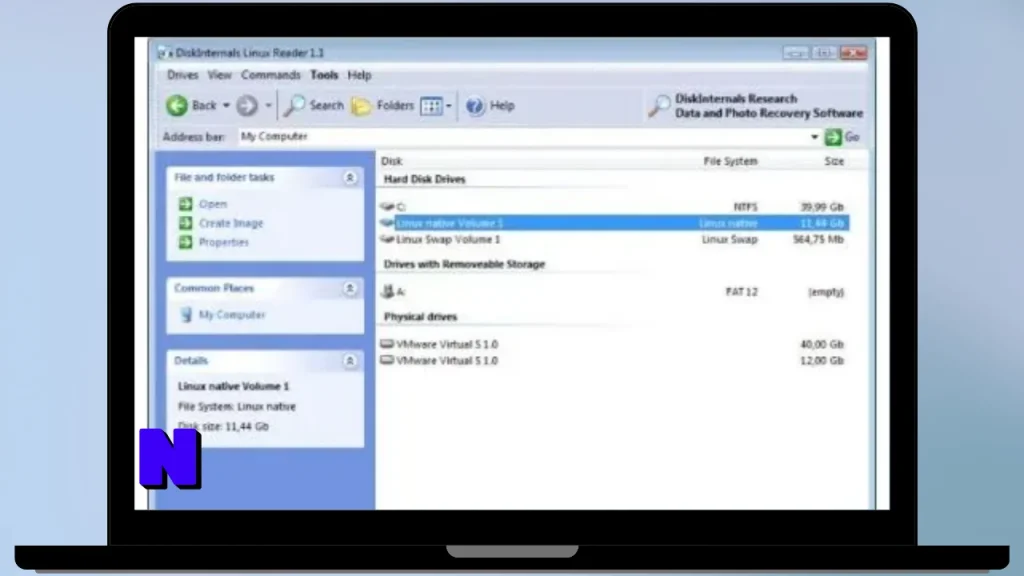
Task: Click the DiskInternals magnifier logo icon
Action: click(659, 106)
